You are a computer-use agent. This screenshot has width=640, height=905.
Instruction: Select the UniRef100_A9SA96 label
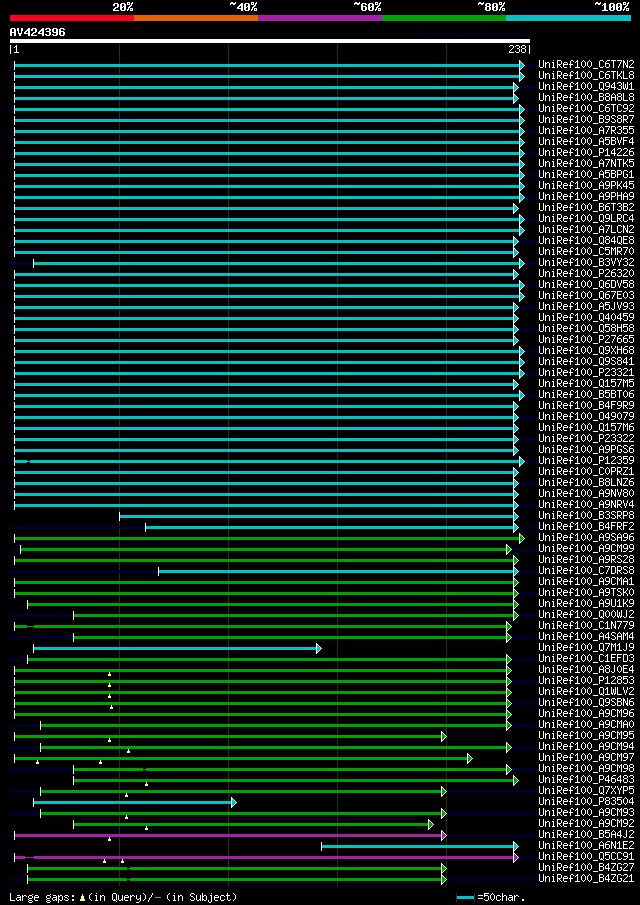click(x=586, y=537)
